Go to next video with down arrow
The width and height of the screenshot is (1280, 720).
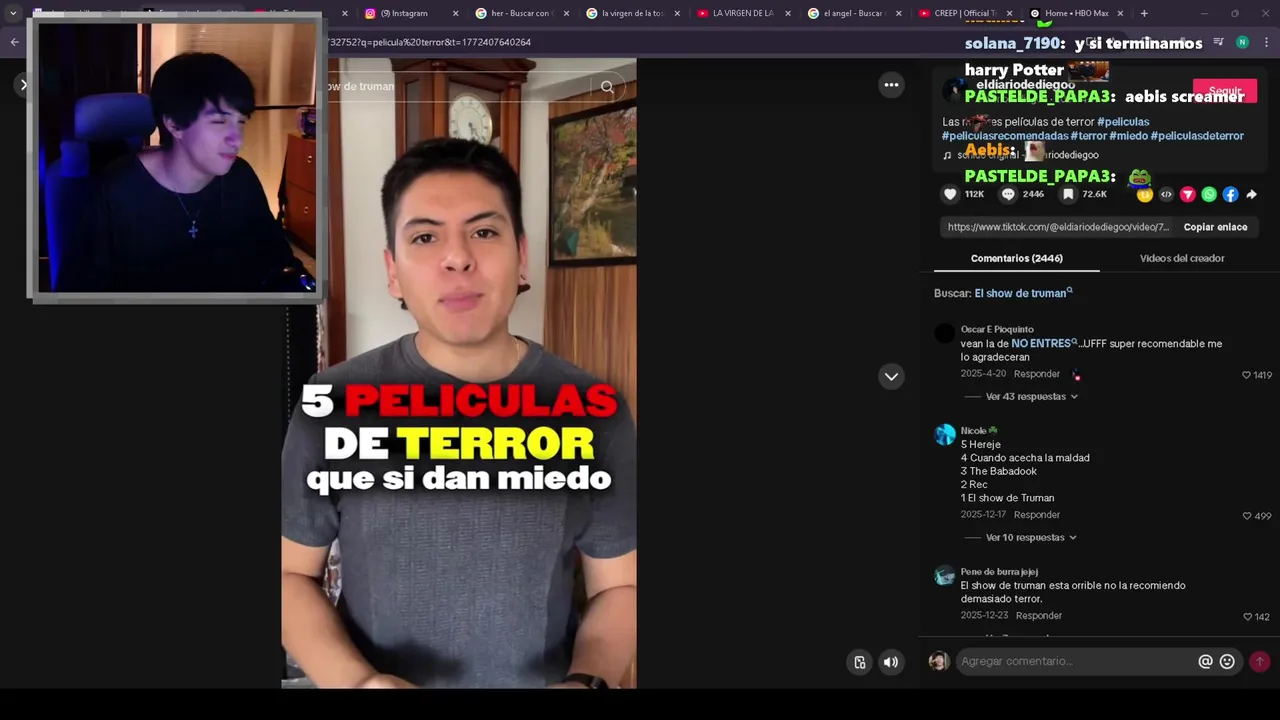pos(891,376)
